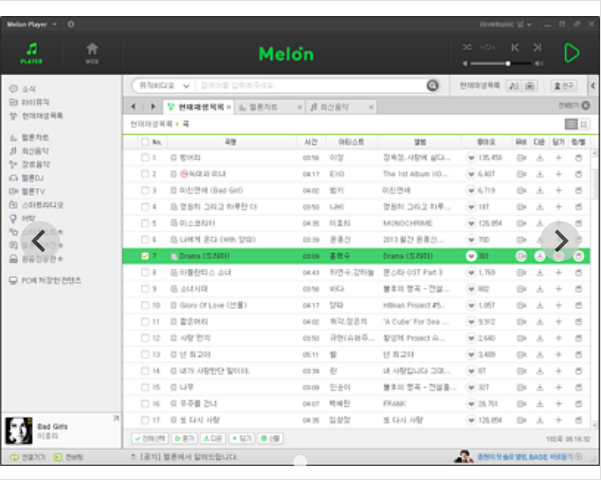The width and height of the screenshot is (601, 481).
Task: Open like dropdown for MONOCHROME row
Action: (471, 223)
